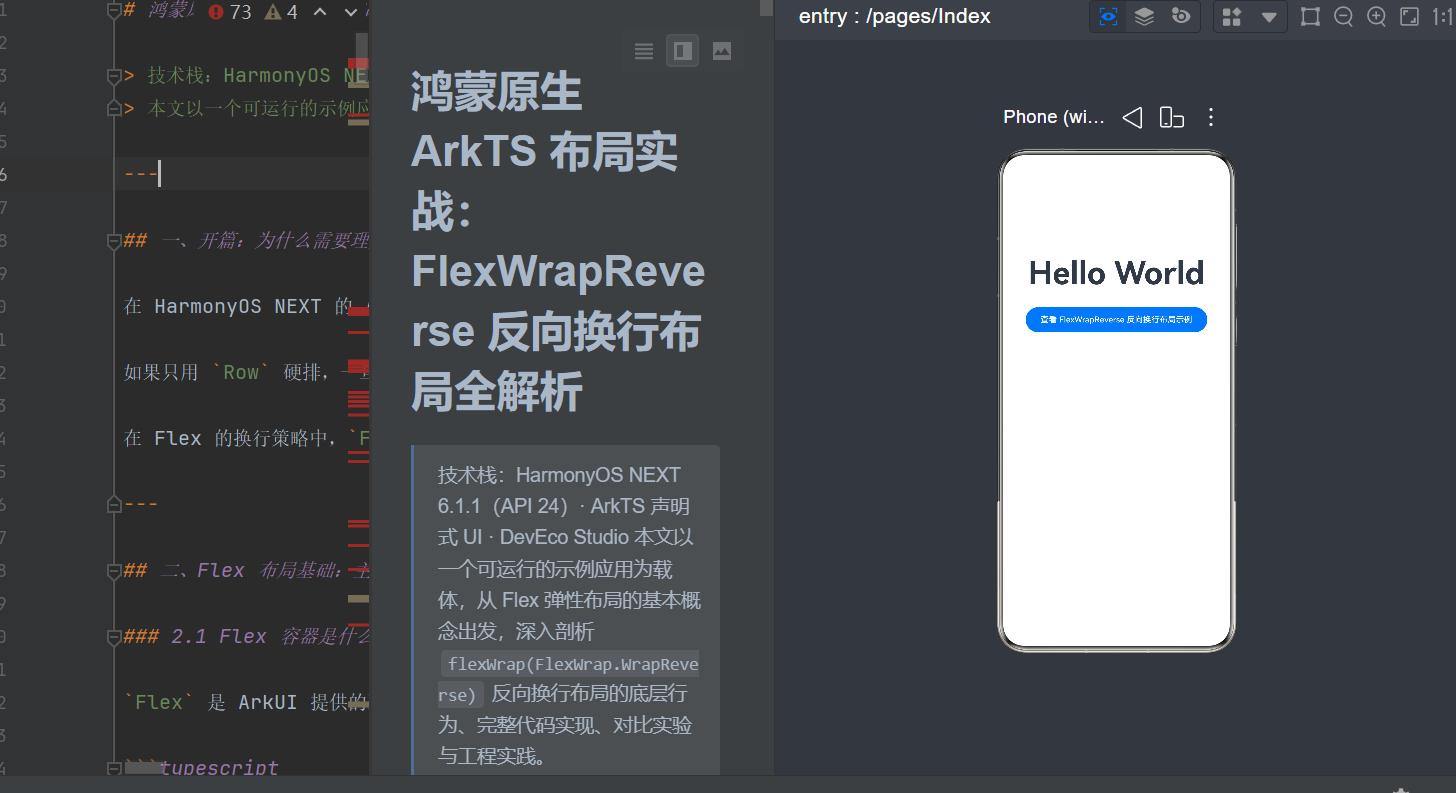The height and width of the screenshot is (793, 1456).
Task: Collapse the fold at the 本文以一个可运行 line
Action: point(114,108)
